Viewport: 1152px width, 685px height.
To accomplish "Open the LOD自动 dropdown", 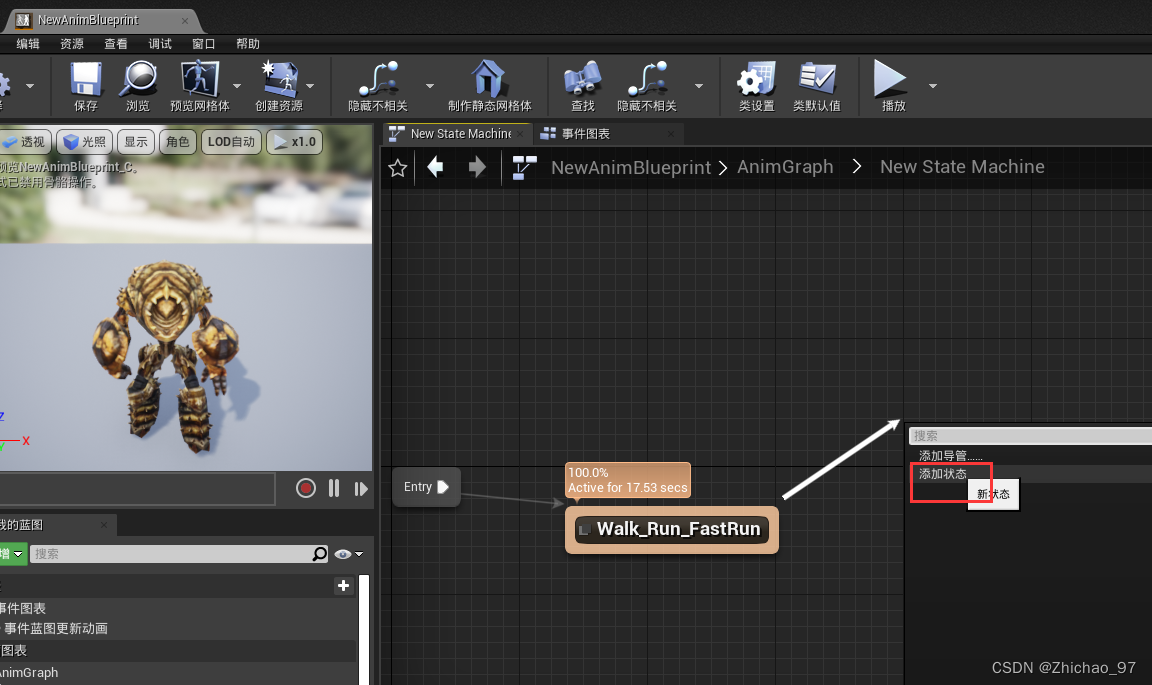I will click(x=231, y=141).
